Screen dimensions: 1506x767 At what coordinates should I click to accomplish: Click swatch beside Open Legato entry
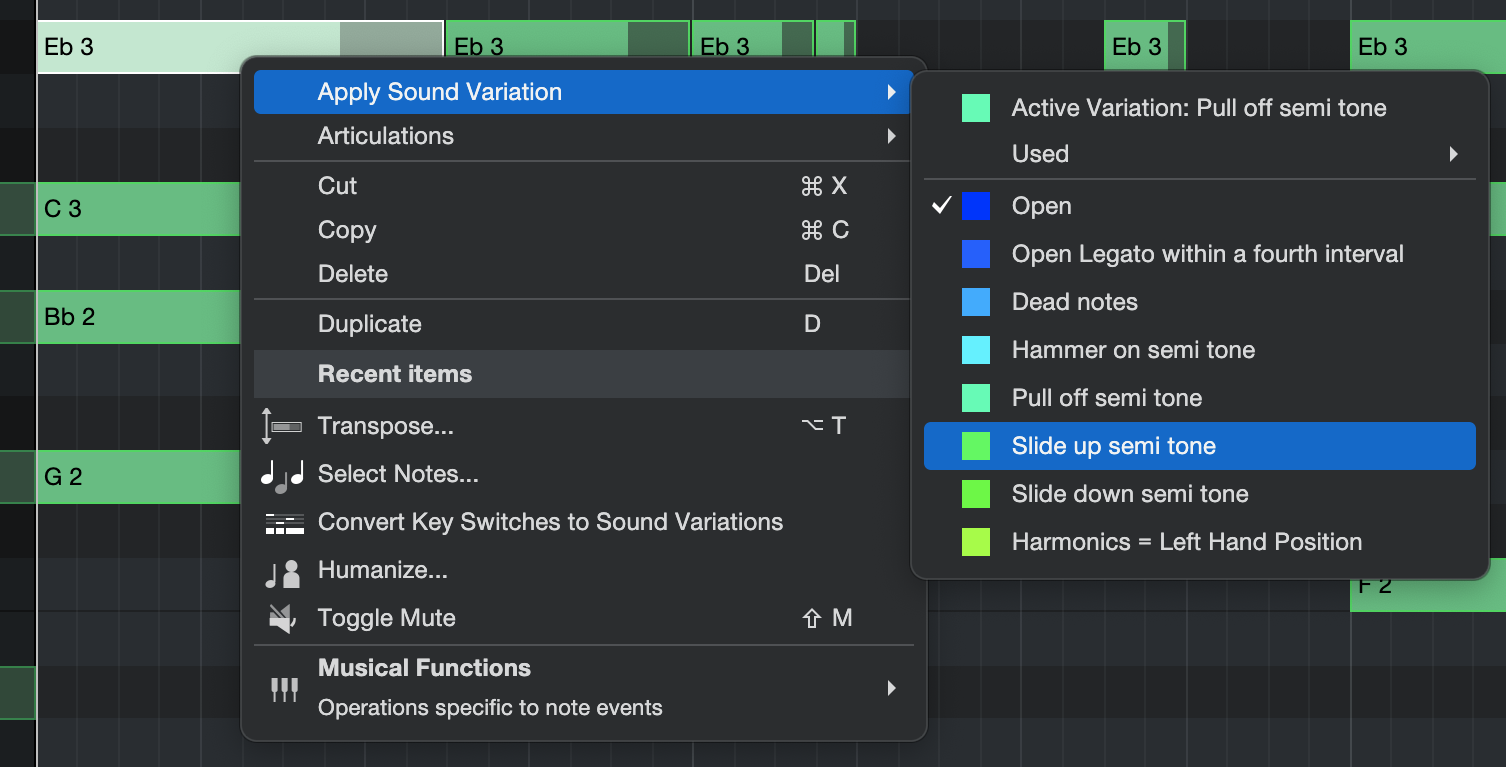point(976,254)
